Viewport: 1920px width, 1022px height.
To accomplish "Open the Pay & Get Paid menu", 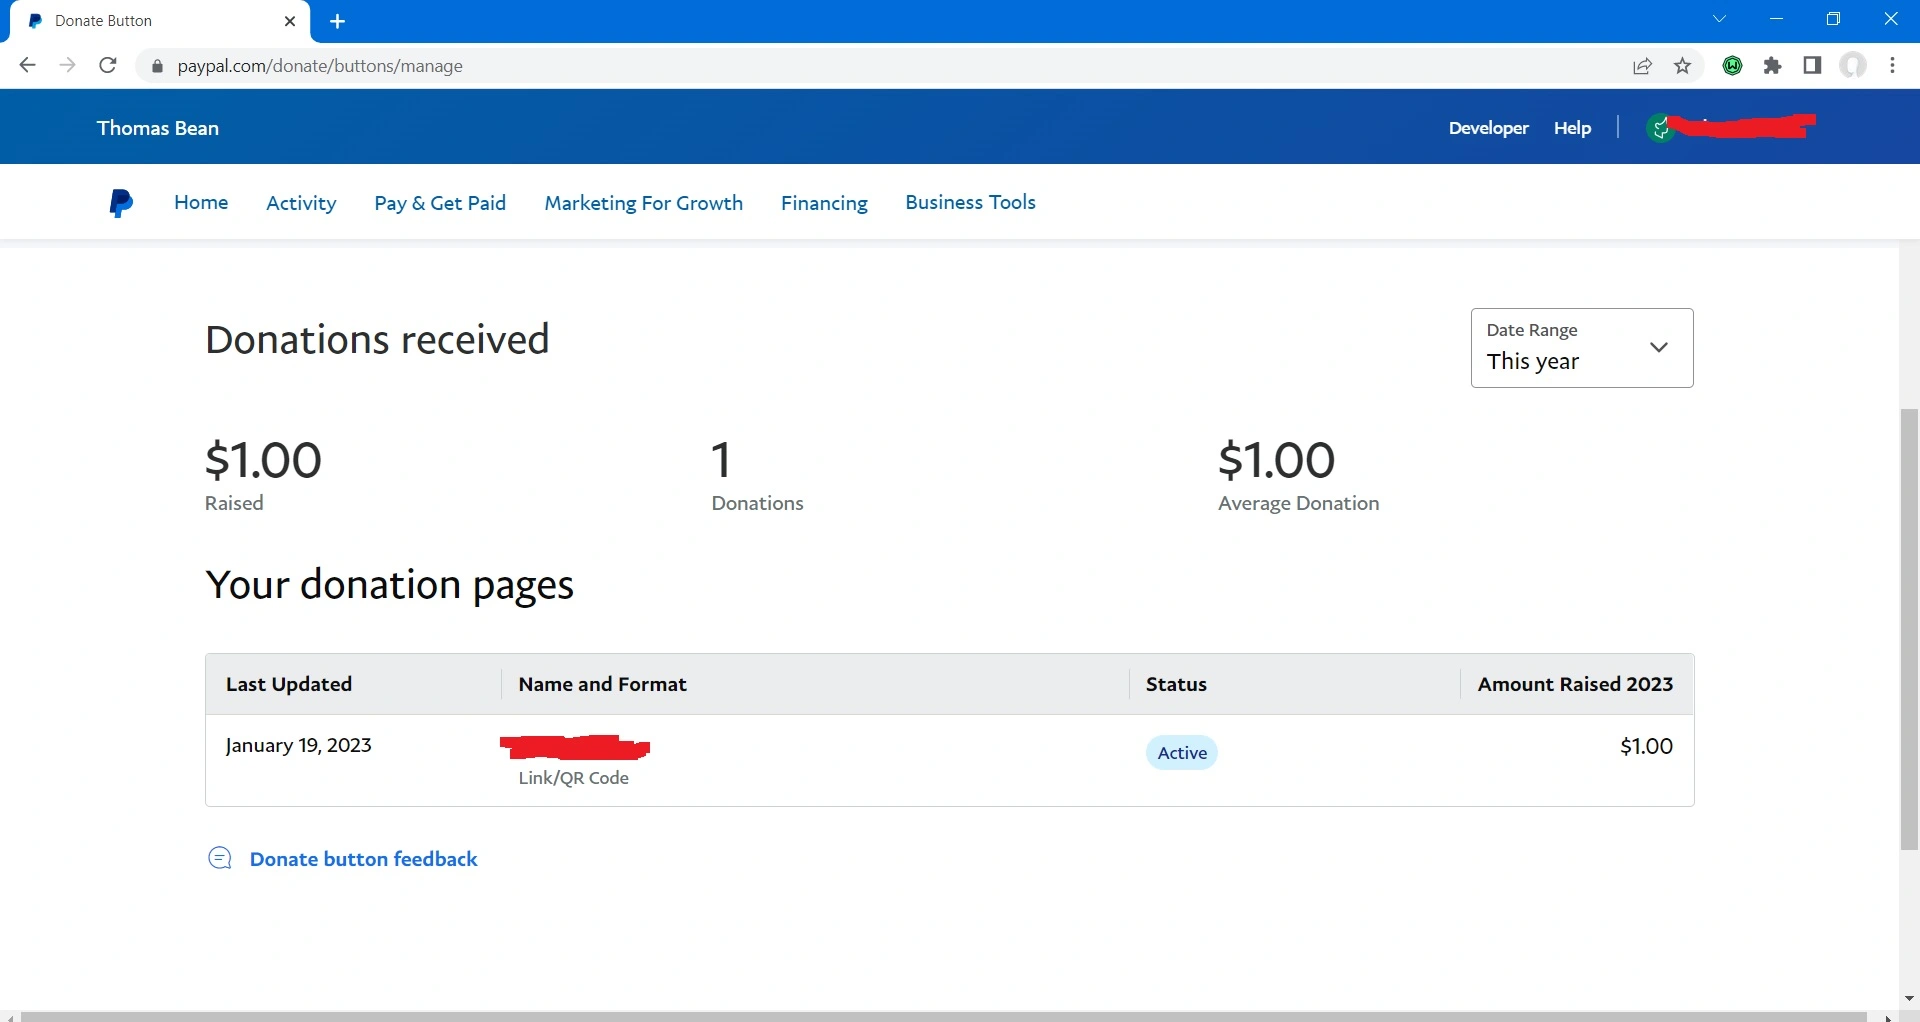I will tap(440, 203).
